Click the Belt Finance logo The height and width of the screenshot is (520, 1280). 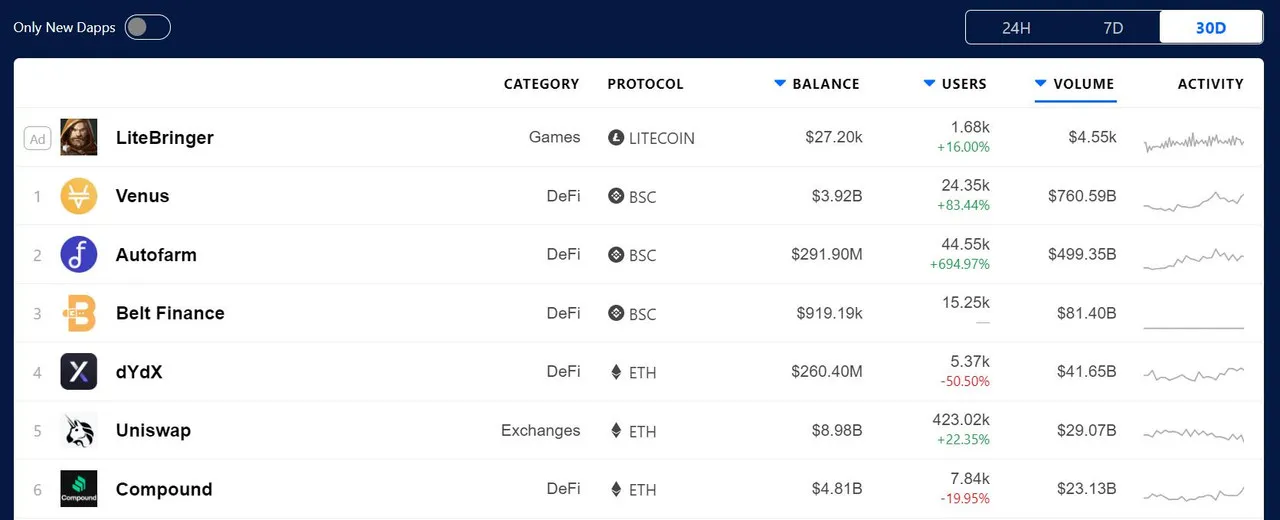79,313
